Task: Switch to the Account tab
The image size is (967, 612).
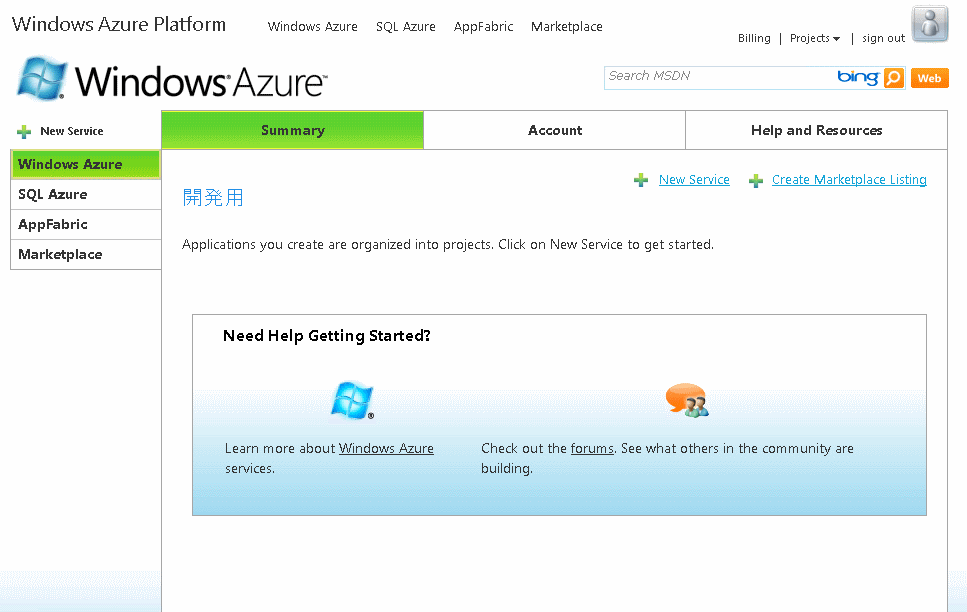Action: click(554, 130)
